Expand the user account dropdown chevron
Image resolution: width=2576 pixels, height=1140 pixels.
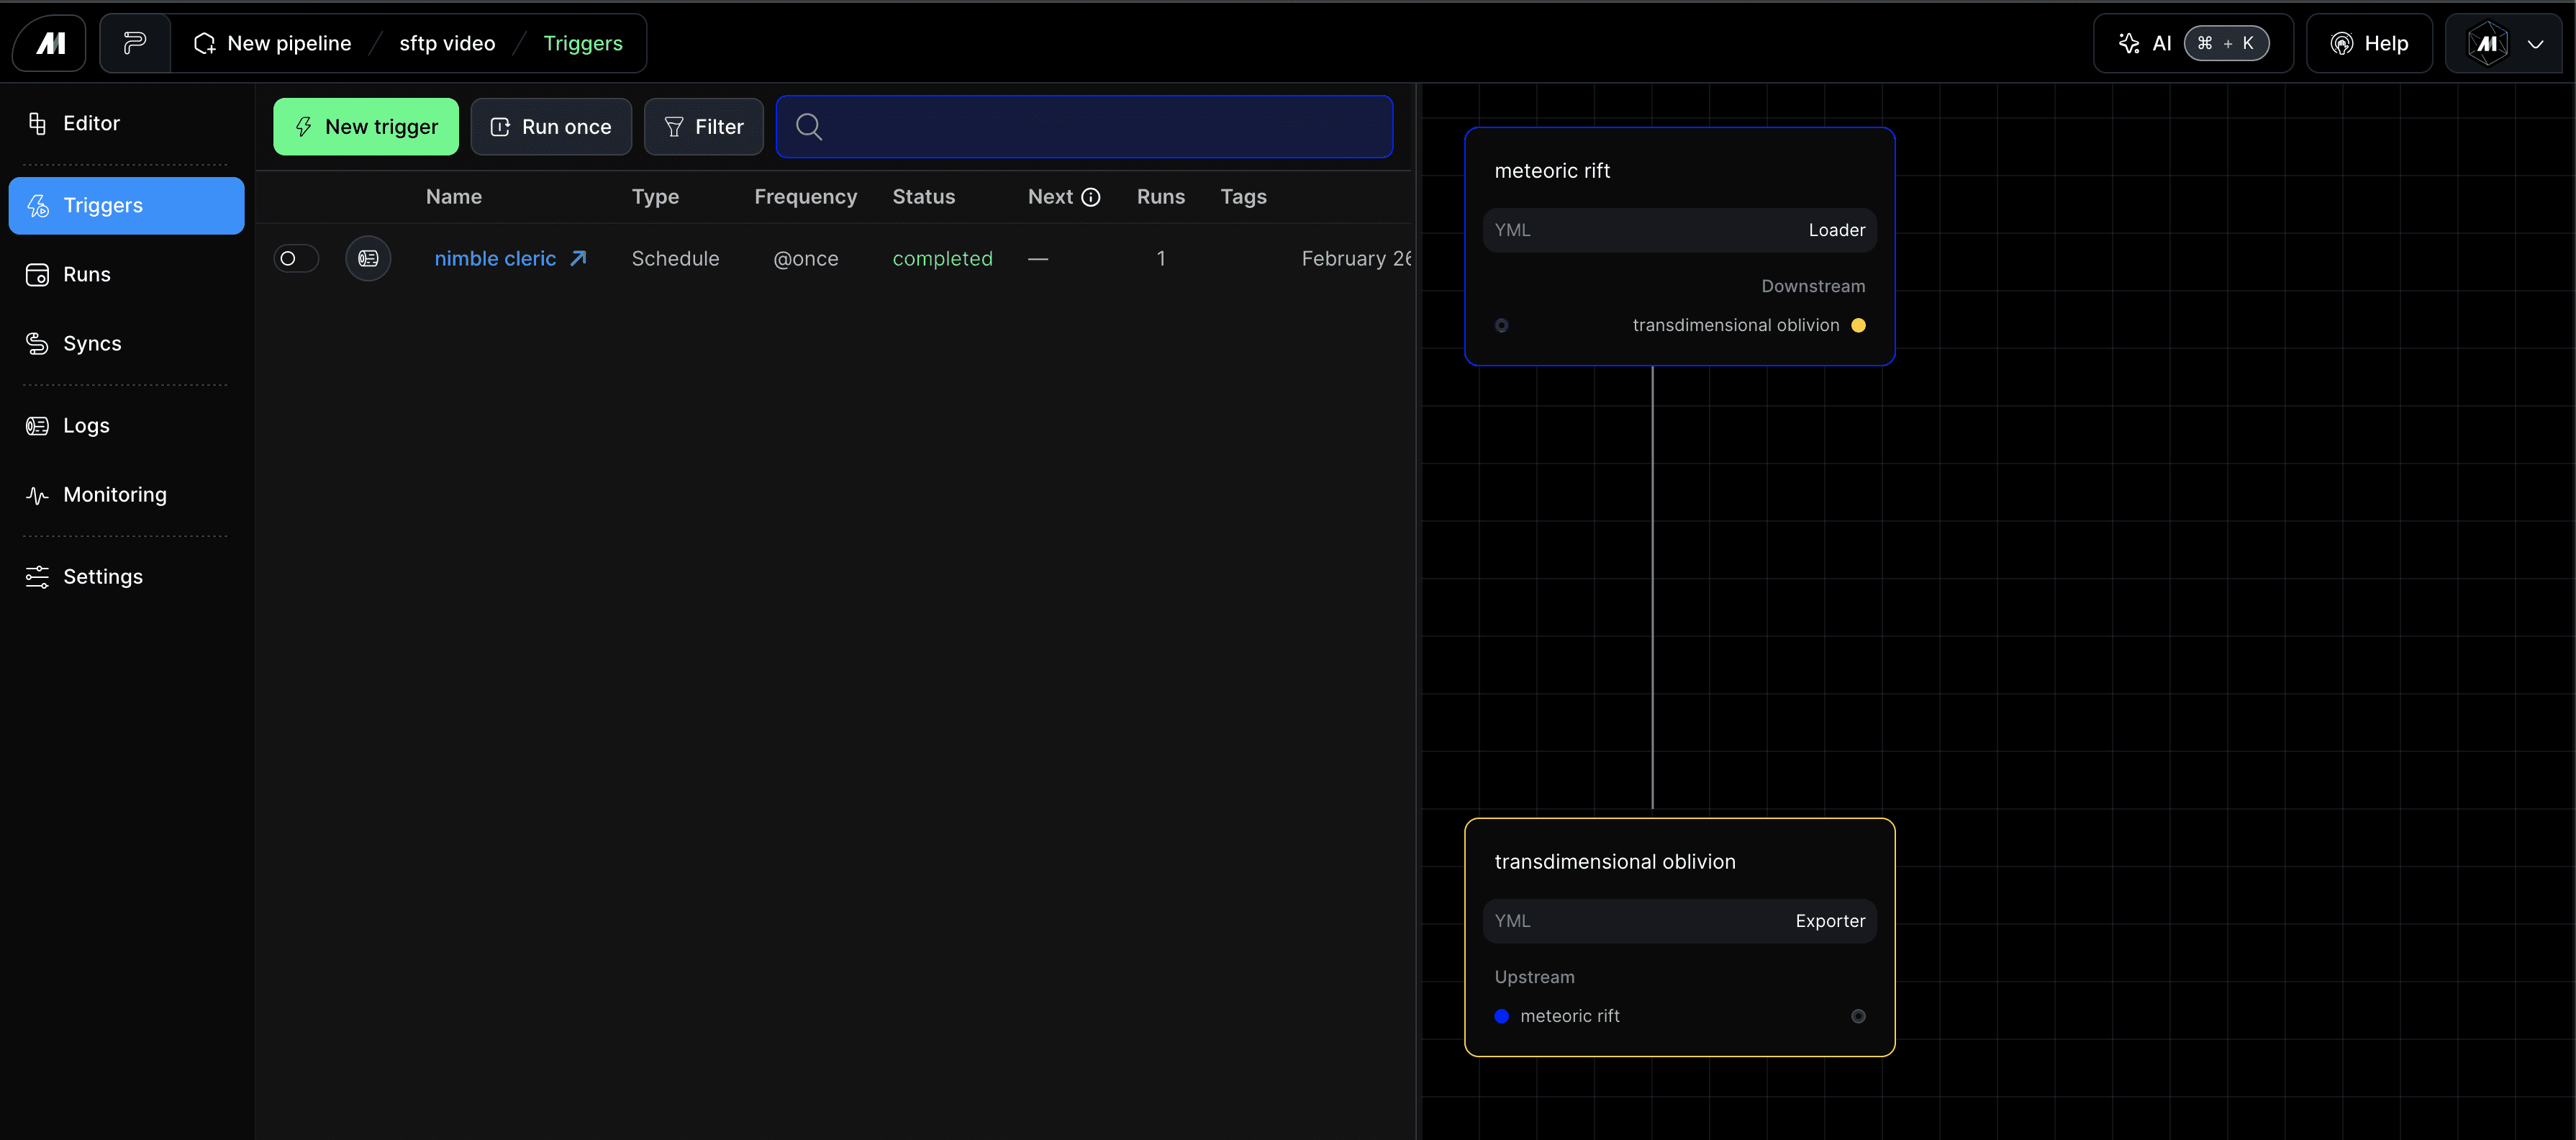[2535, 44]
